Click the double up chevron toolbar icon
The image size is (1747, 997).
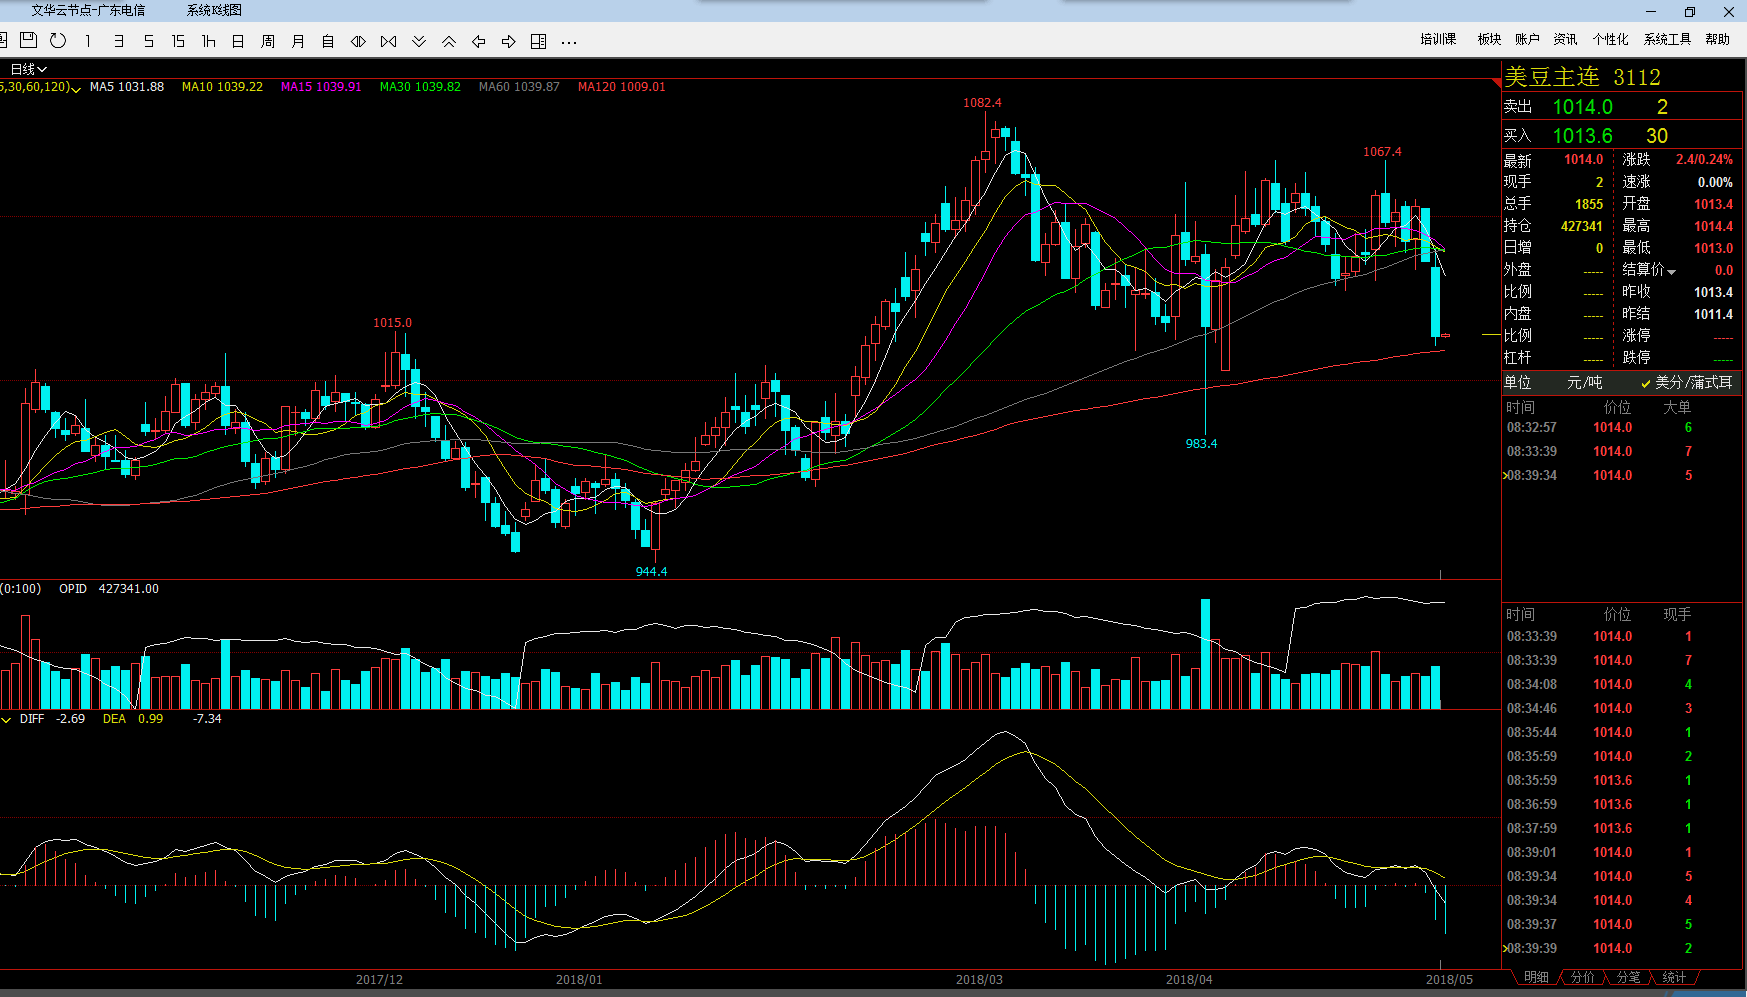(449, 41)
